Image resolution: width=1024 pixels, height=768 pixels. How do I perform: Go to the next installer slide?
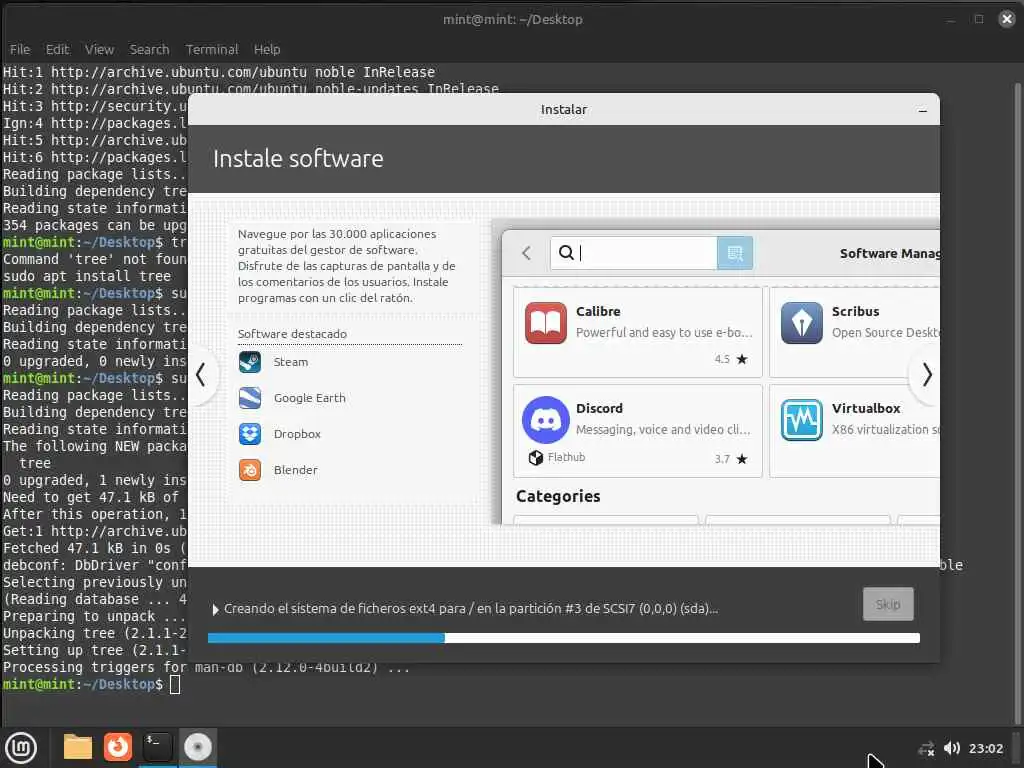[927, 375]
